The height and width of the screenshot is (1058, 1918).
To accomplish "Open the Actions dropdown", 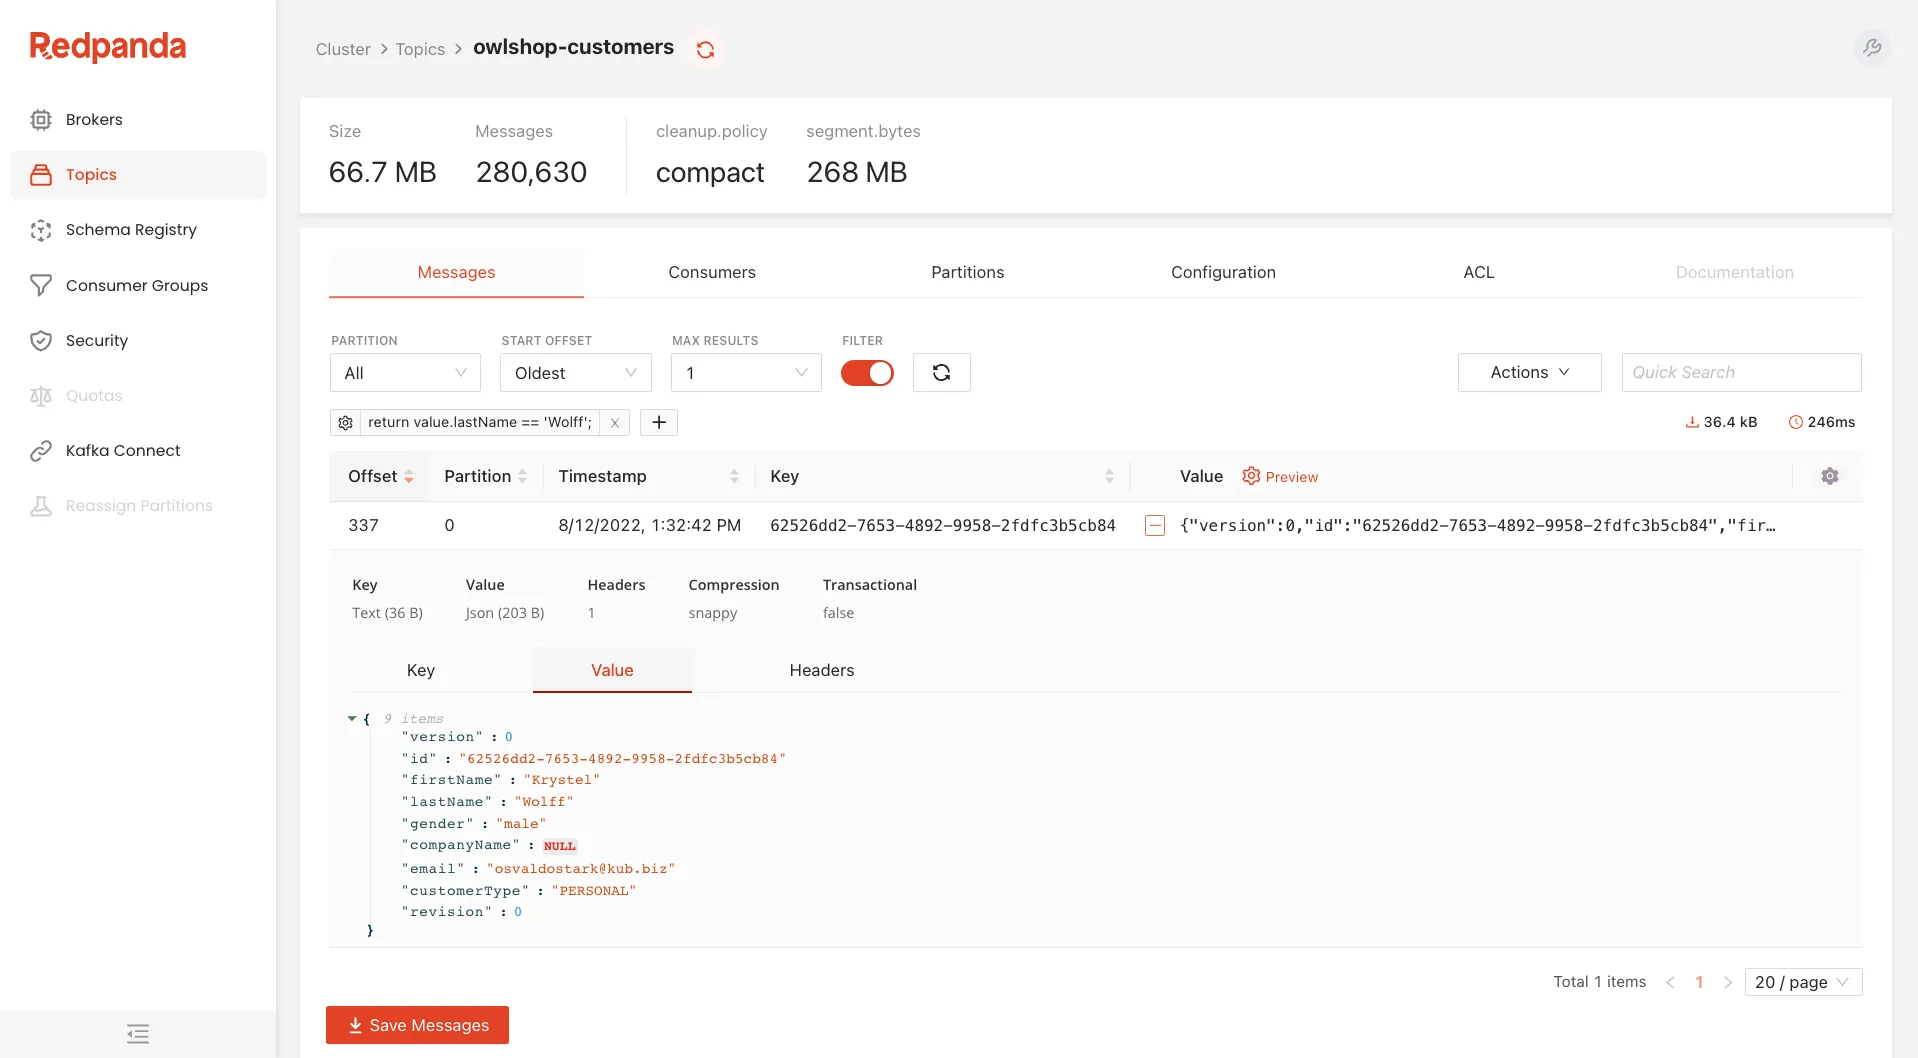I will tap(1528, 372).
